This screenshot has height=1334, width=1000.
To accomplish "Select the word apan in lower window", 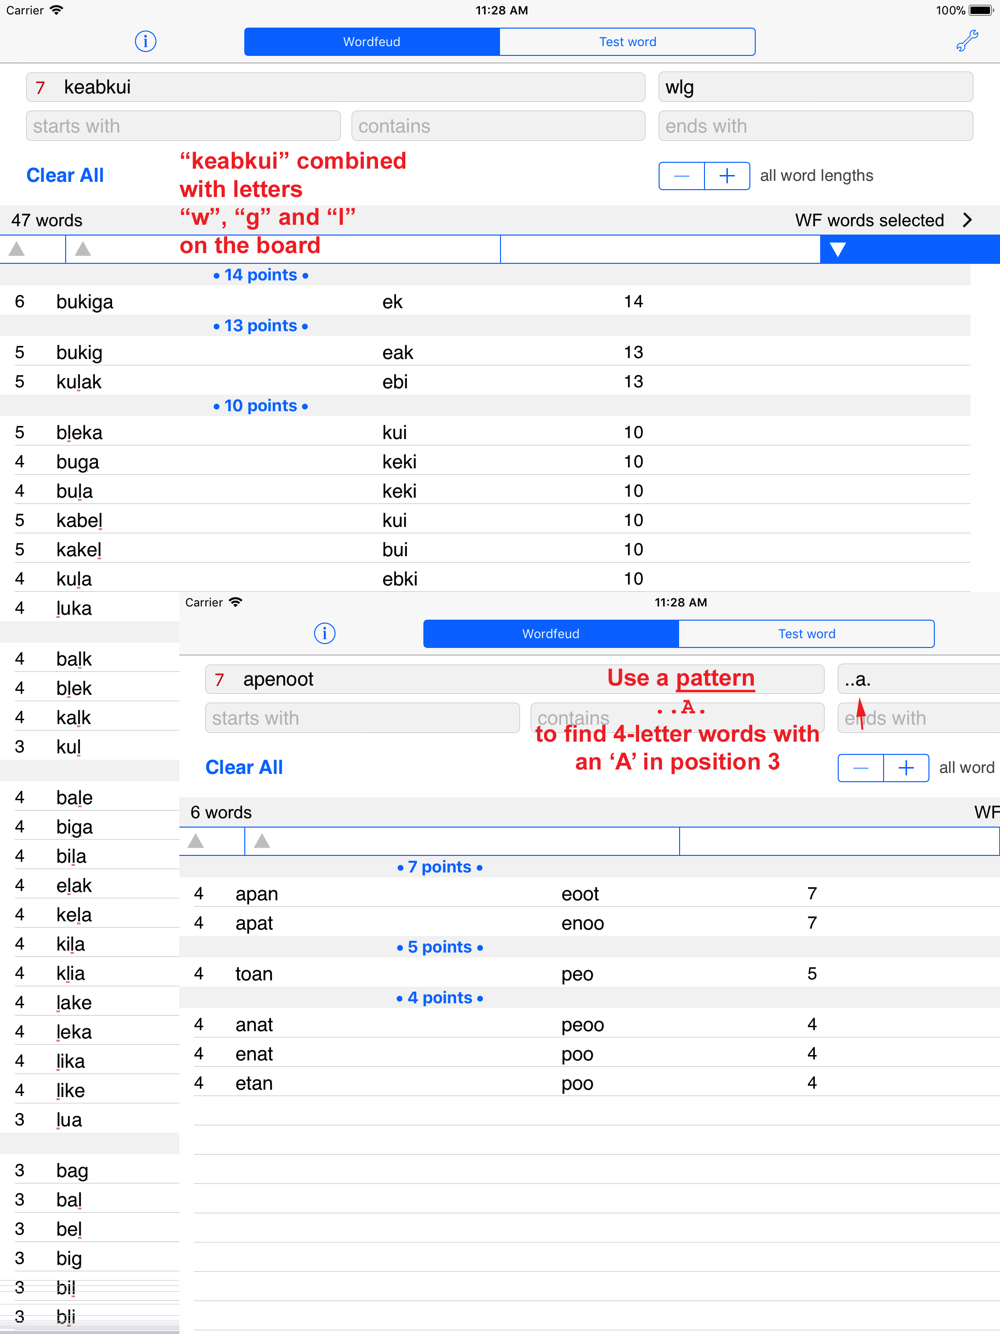I will pos(257,894).
